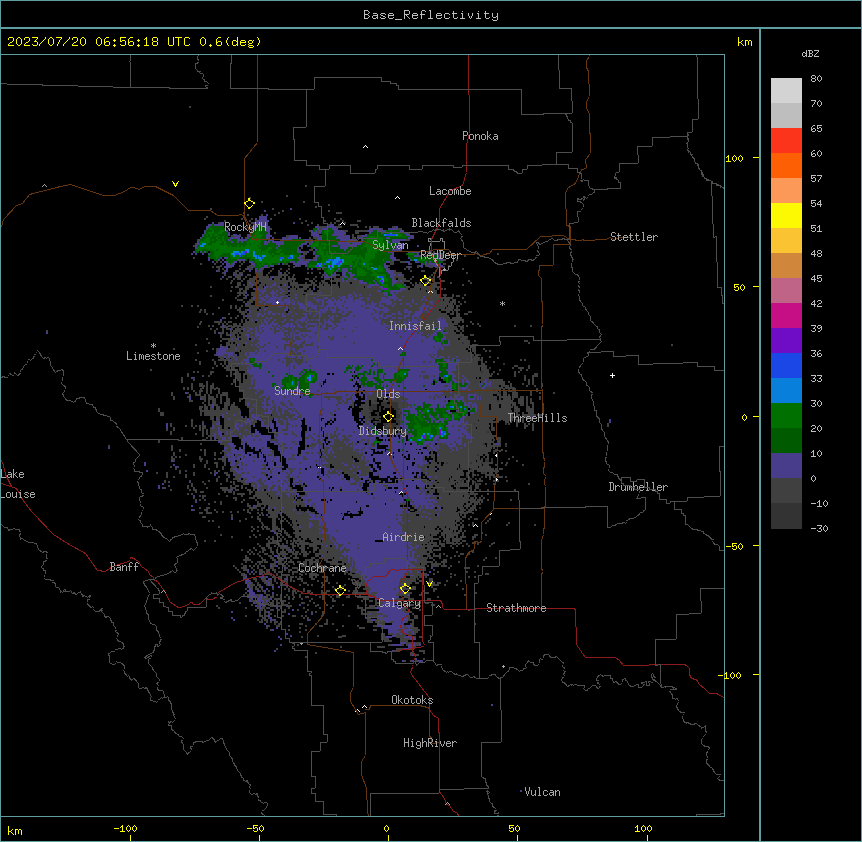The height and width of the screenshot is (842, 862).
Task: Select the yellow diamond marker between Olds and Didsbury
Action: [388, 416]
